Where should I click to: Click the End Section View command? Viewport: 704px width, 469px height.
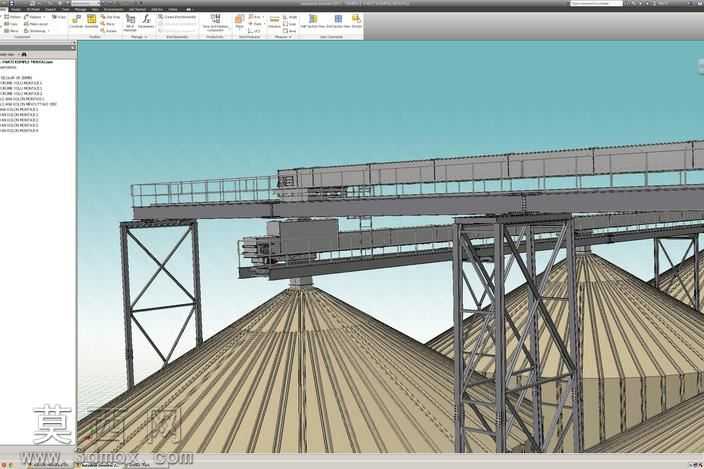[x=338, y=21]
